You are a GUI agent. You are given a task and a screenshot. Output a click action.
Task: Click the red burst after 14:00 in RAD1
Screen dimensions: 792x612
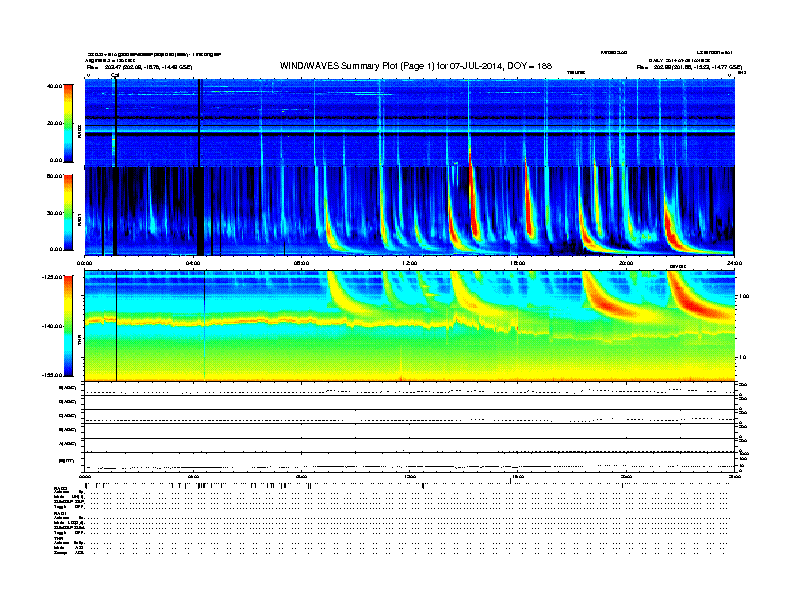click(473, 202)
